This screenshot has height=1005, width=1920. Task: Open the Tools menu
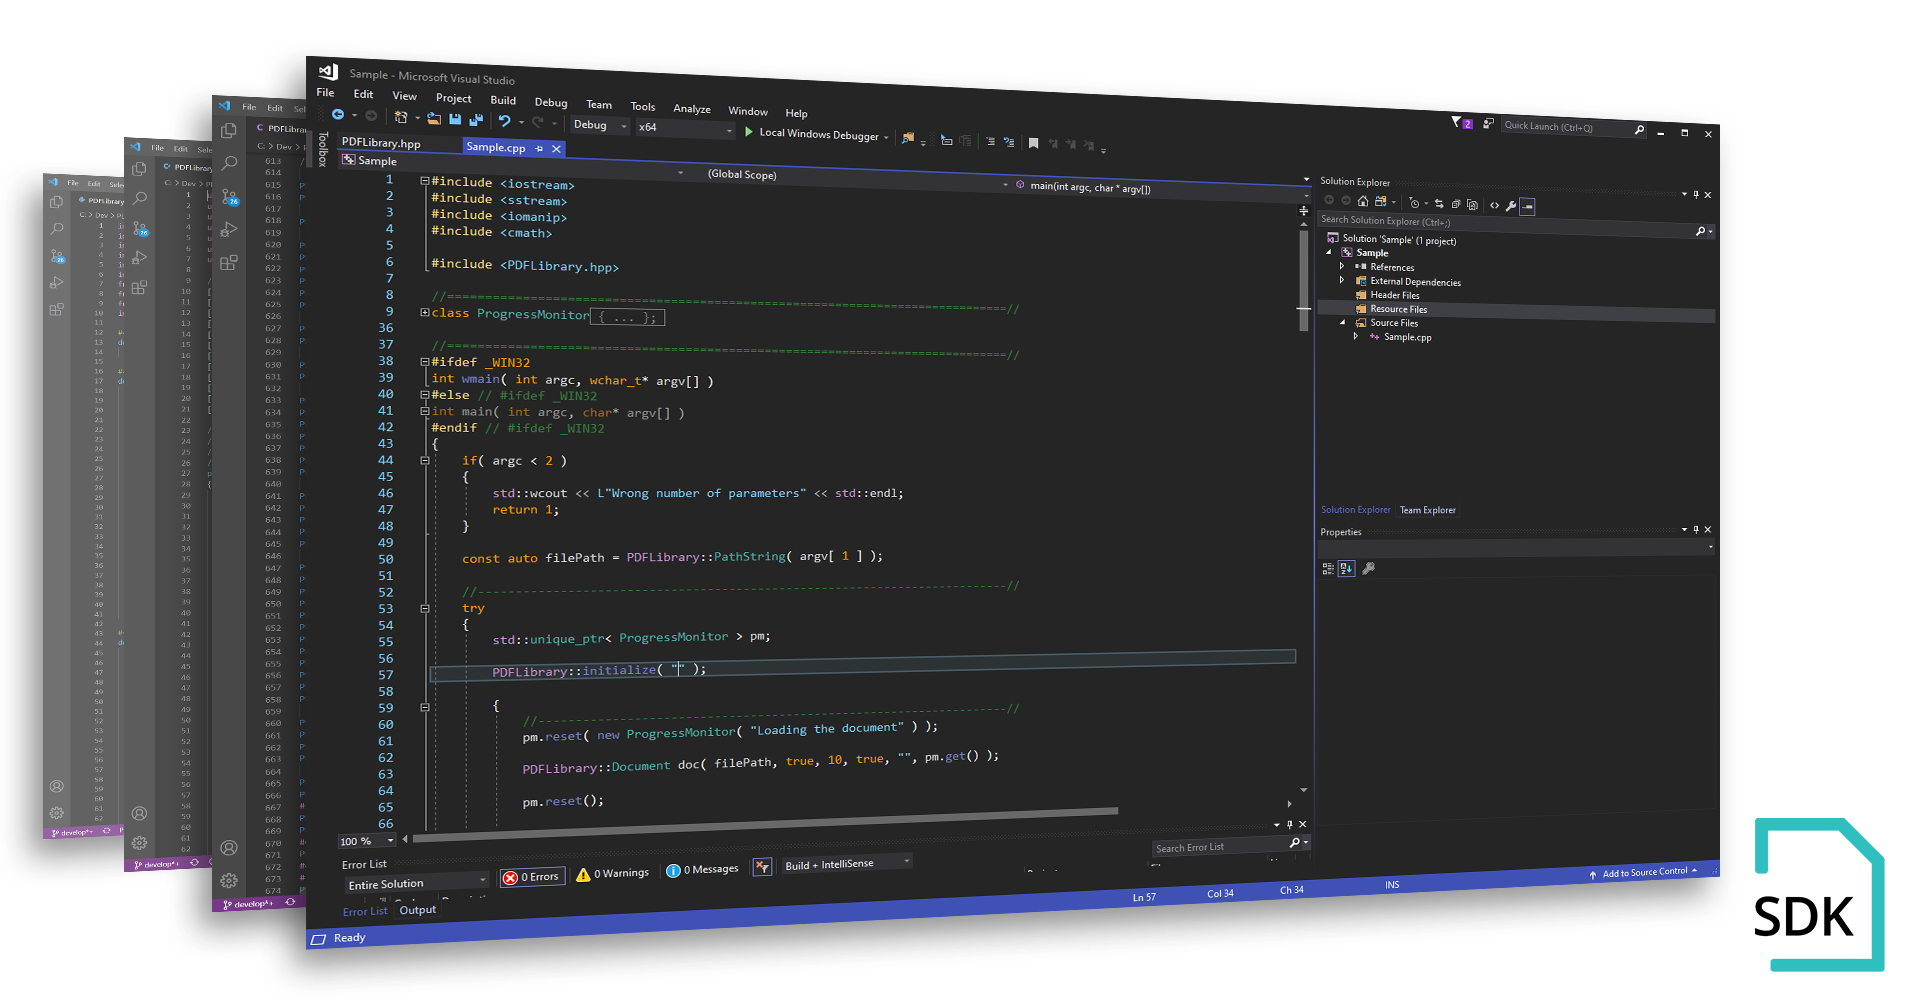tap(643, 106)
